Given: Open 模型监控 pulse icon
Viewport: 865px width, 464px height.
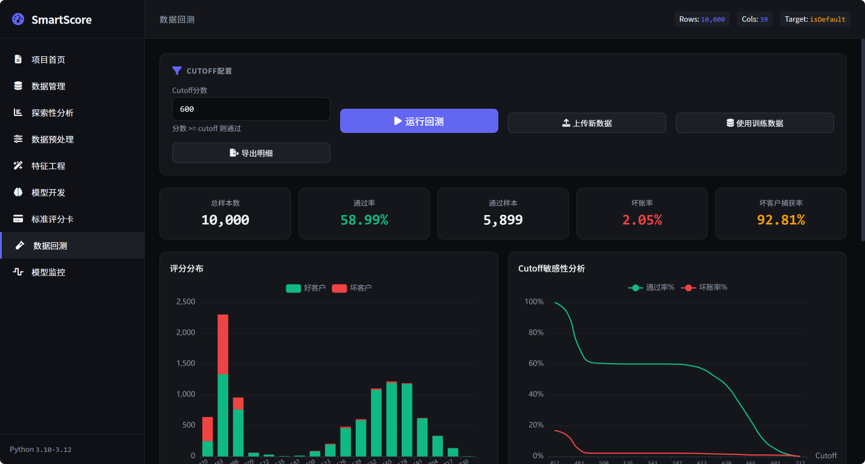Looking at the screenshot, I should click(x=18, y=271).
